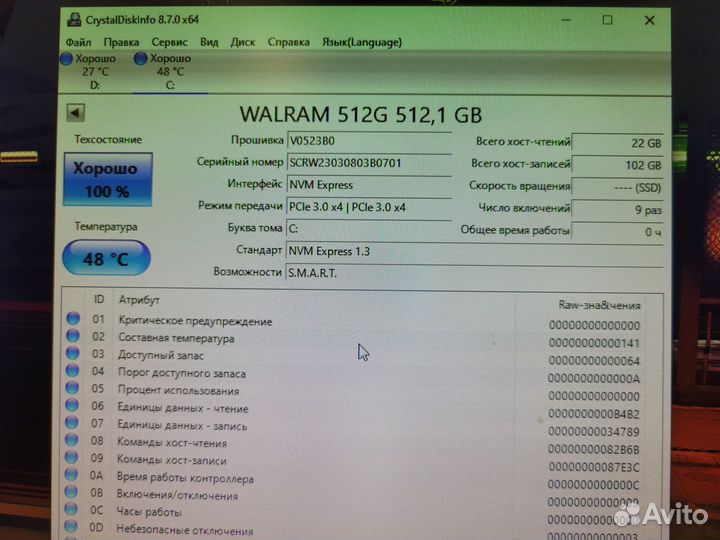
Task: Select attribute Процент использования
Action: [x=179, y=391]
